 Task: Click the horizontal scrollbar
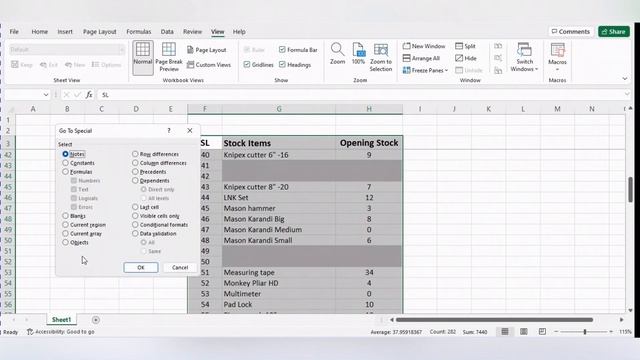click(x=494, y=320)
